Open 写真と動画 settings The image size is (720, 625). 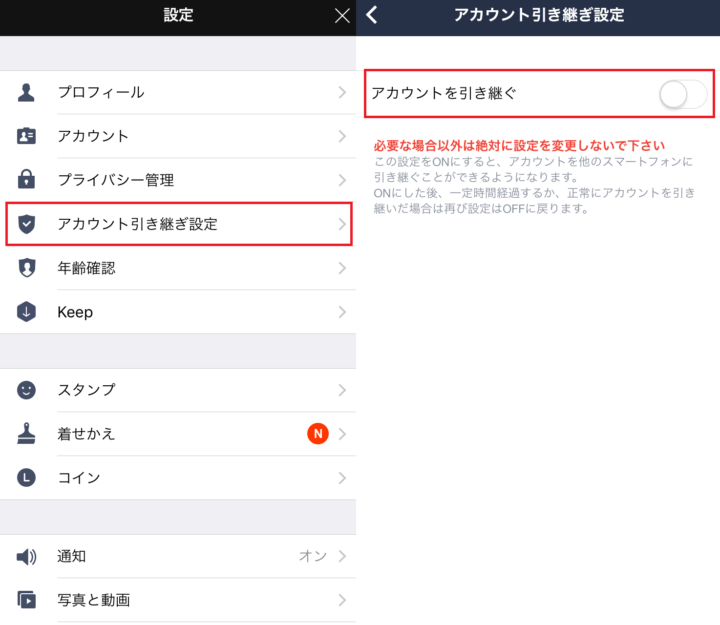coord(178,600)
